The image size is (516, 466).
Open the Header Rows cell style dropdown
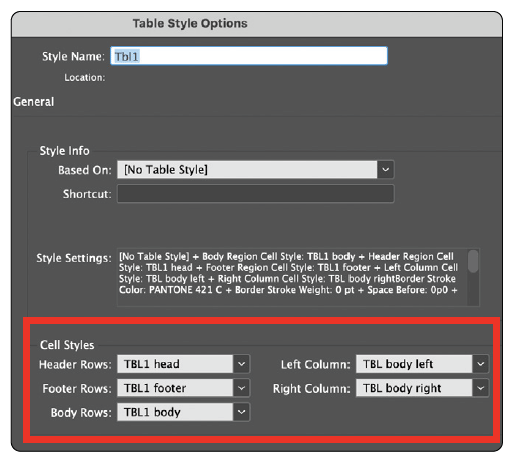pyautogui.click(x=183, y=364)
